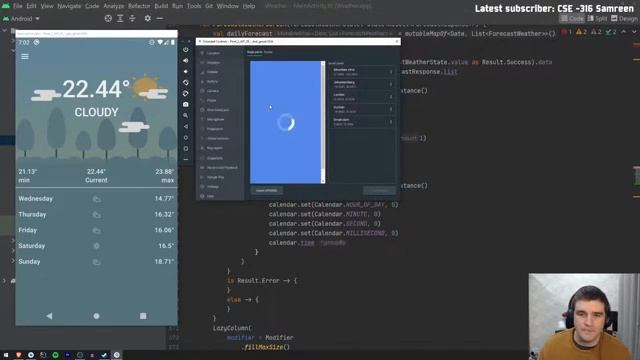
Task: Switch editor to Split view
Action: click(597, 18)
